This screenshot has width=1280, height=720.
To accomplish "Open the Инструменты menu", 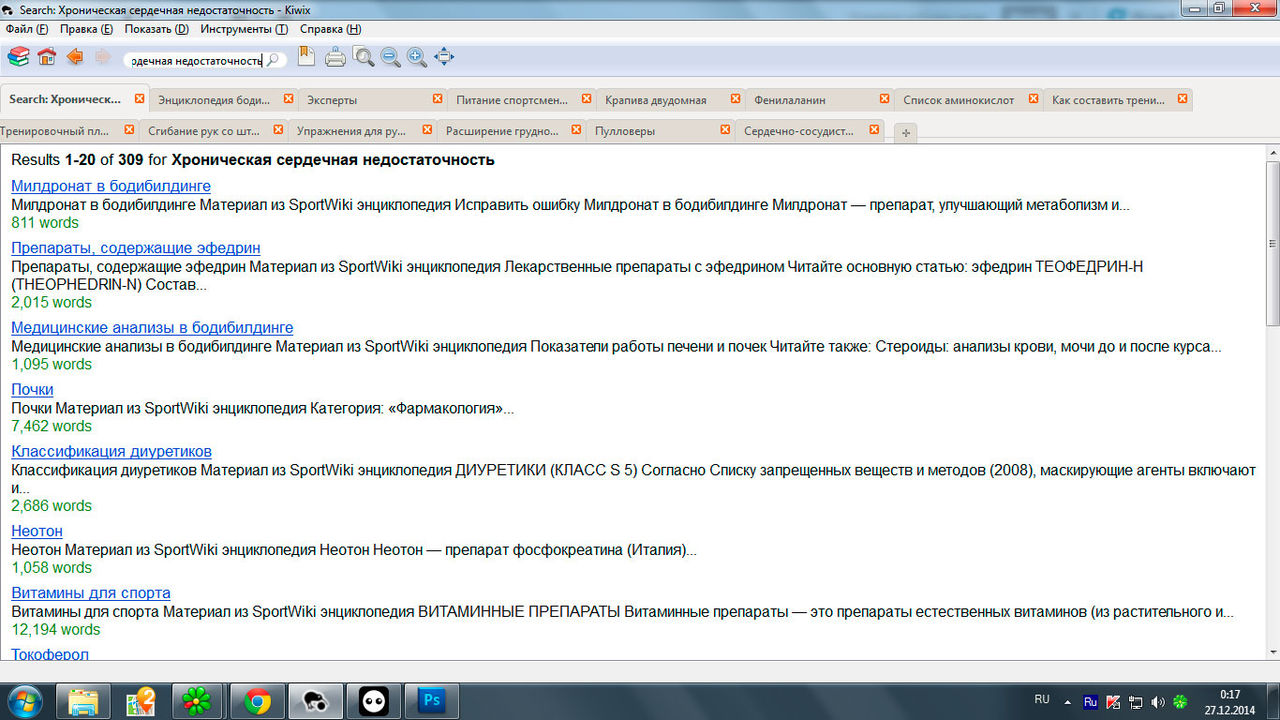I will (x=243, y=29).
